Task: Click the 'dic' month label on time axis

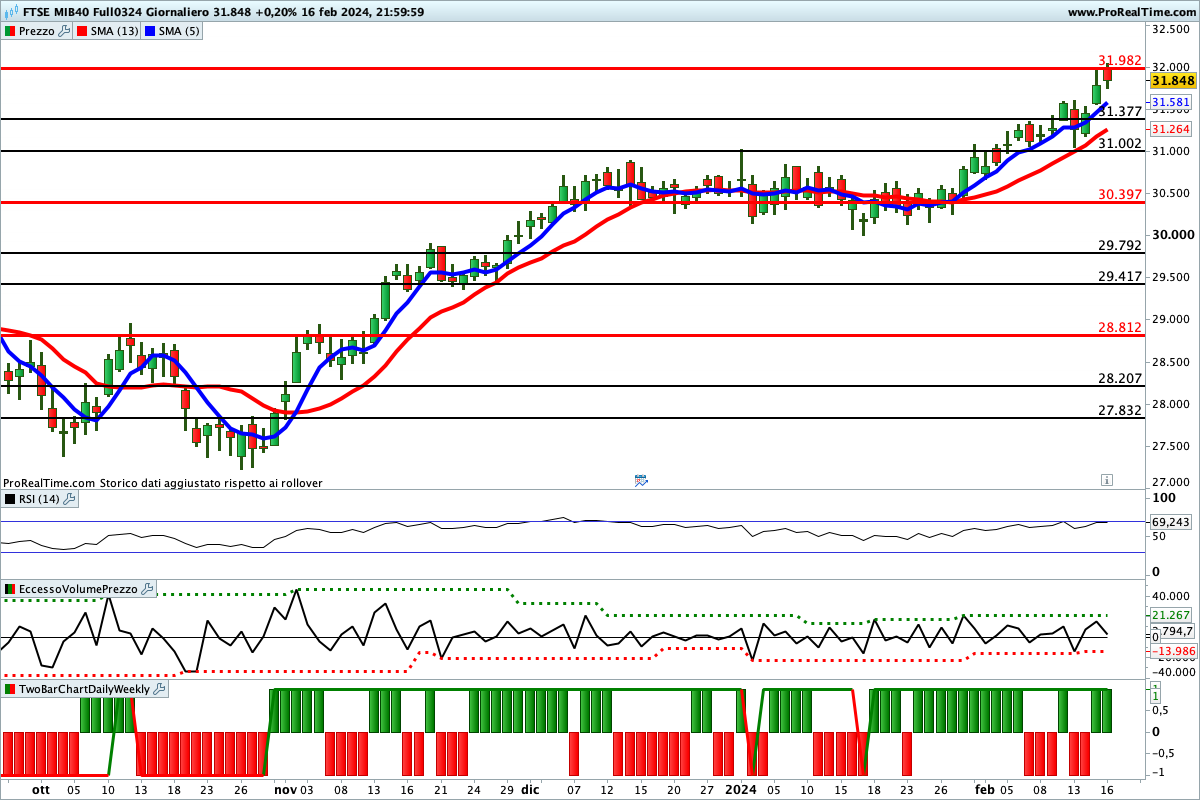Action: pyautogui.click(x=529, y=789)
